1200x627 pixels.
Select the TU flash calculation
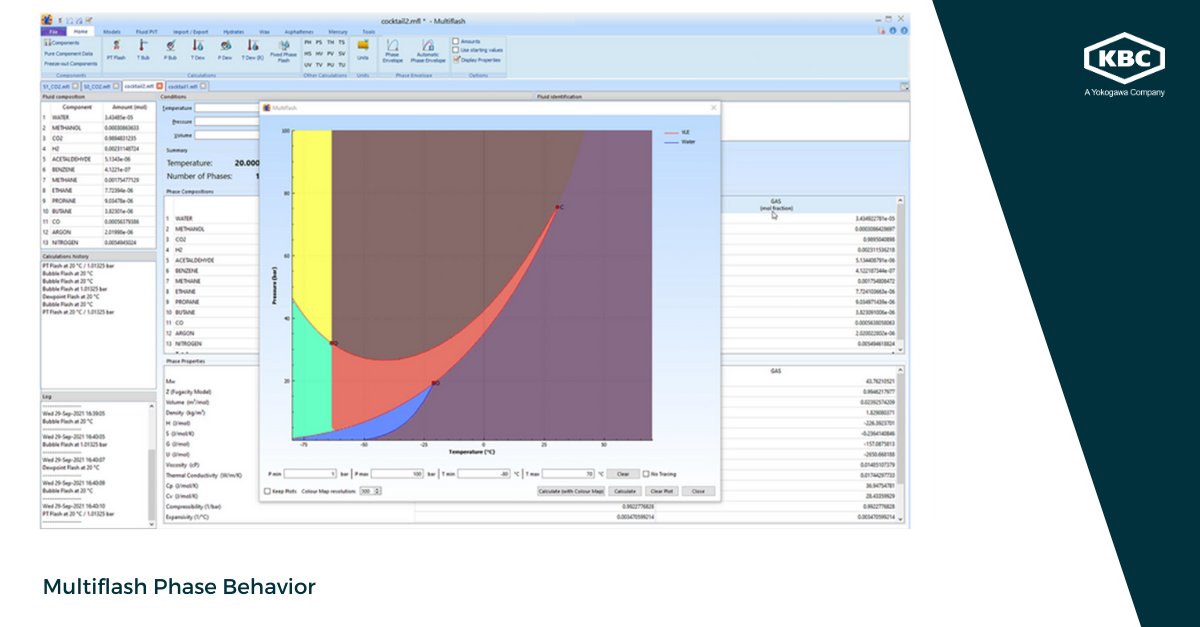pos(341,65)
